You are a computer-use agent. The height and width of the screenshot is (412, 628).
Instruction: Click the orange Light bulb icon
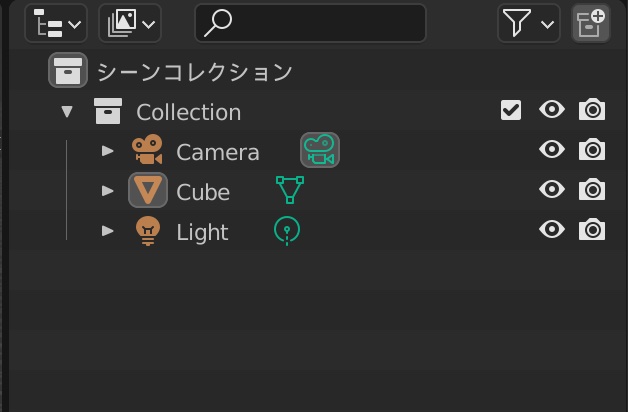pos(147,231)
